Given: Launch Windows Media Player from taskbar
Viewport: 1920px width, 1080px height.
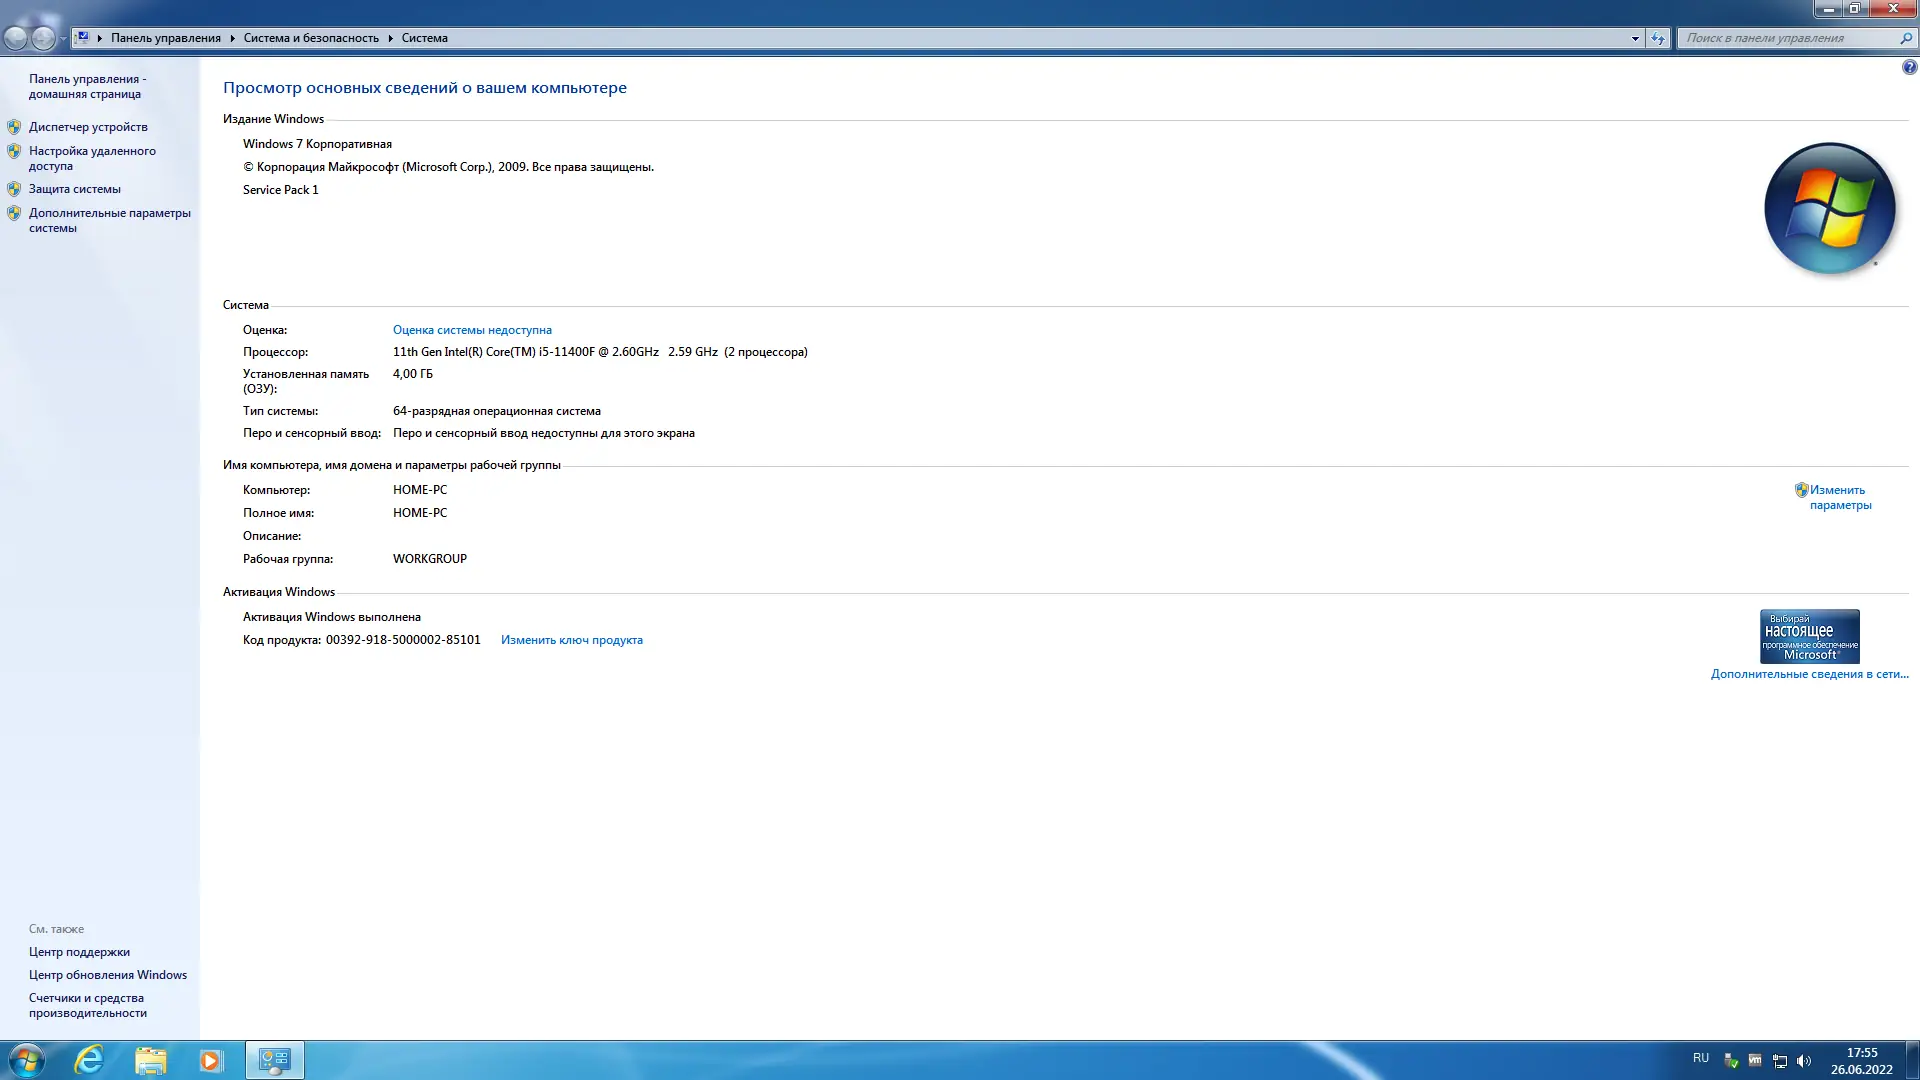Looking at the screenshot, I should click(x=210, y=1060).
